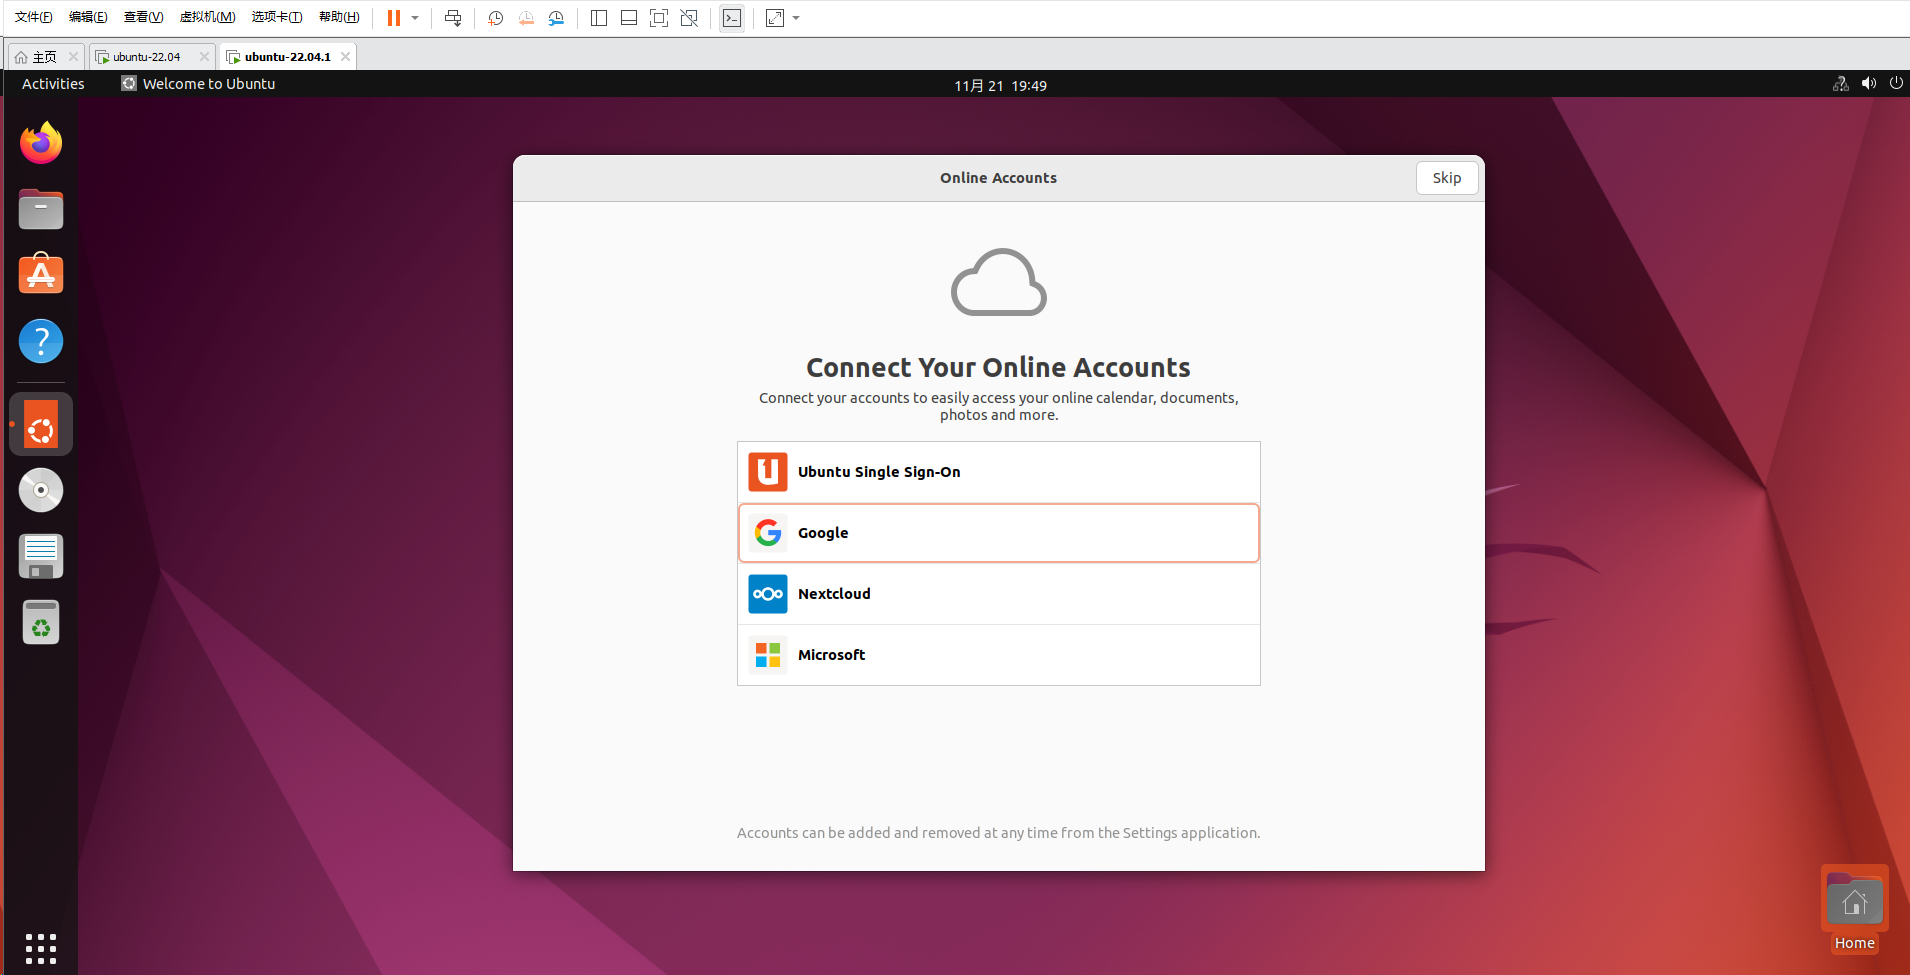
Task: Skip the Online Accounts setup
Action: 1447,178
